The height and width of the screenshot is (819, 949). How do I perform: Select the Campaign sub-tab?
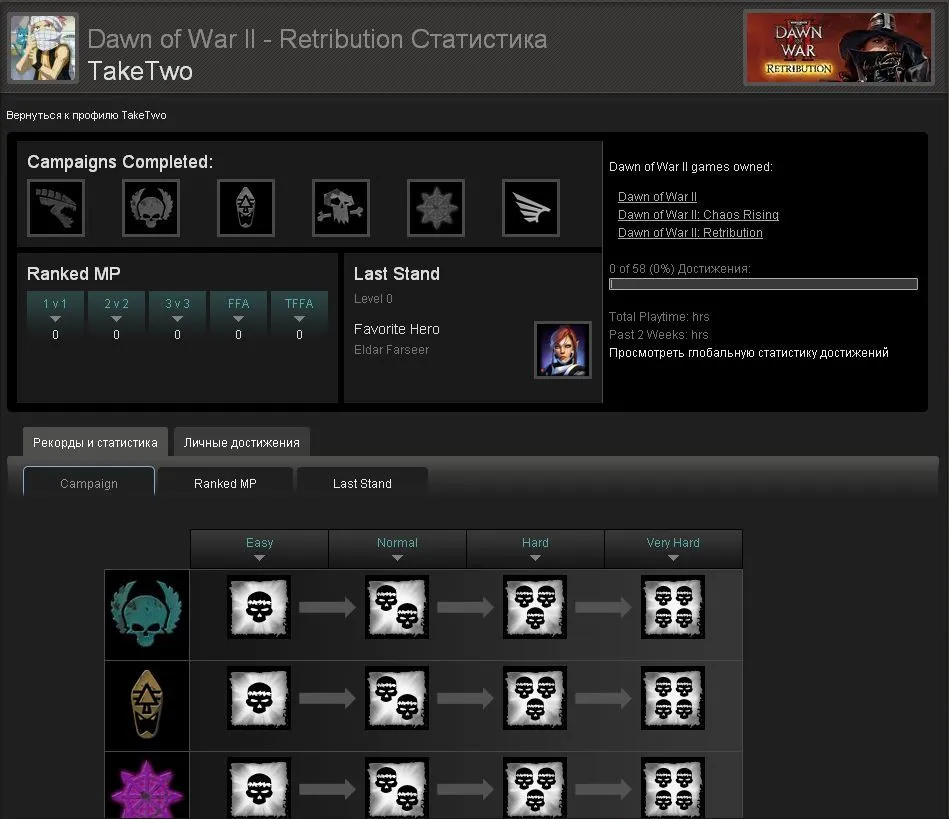[x=89, y=483]
